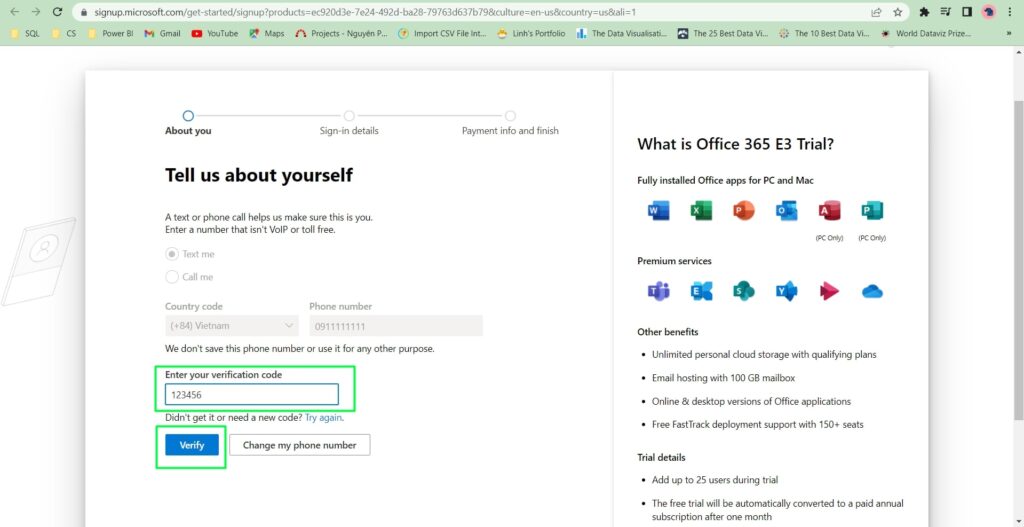This screenshot has width=1024, height=527.
Task: Click the Excel app icon
Action: point(701,211)
